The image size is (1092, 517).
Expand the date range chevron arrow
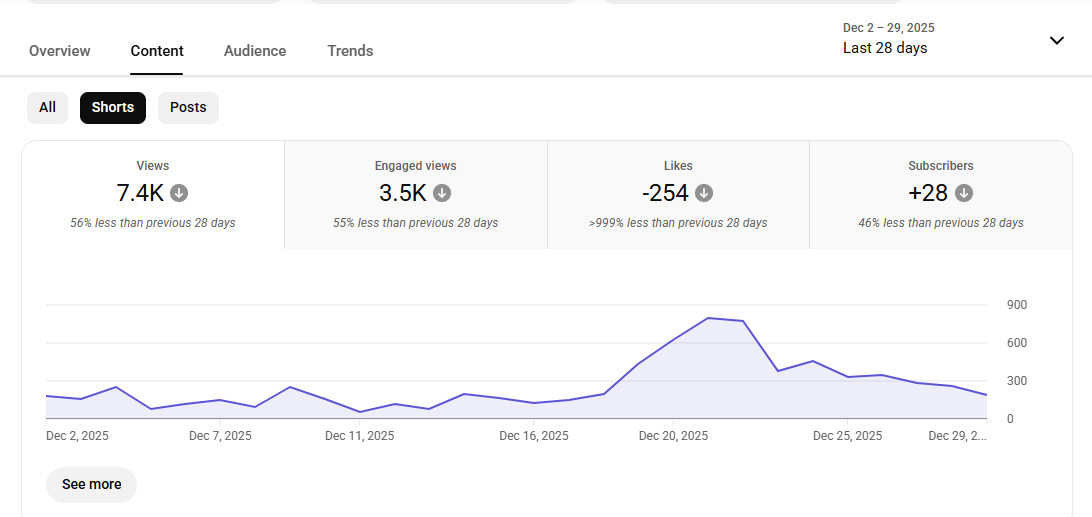1057,40
